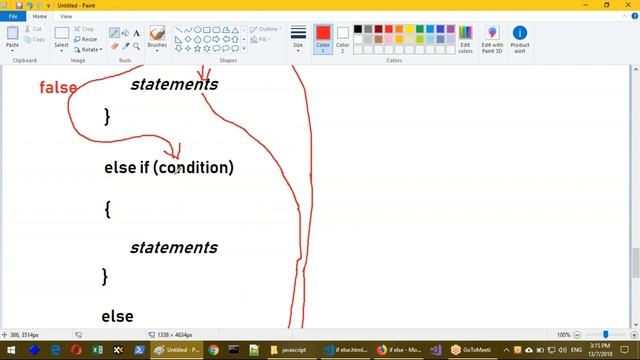640x360 pixels.
Task: Select the Right arrow shape
Action: point(216,39)
